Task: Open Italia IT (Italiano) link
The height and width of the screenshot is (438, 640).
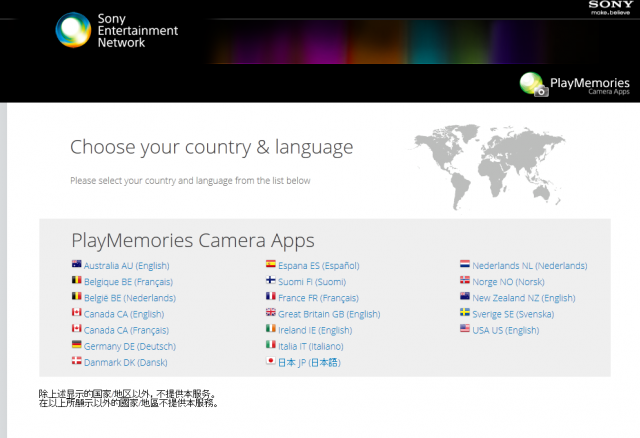Action: (311, 347)
